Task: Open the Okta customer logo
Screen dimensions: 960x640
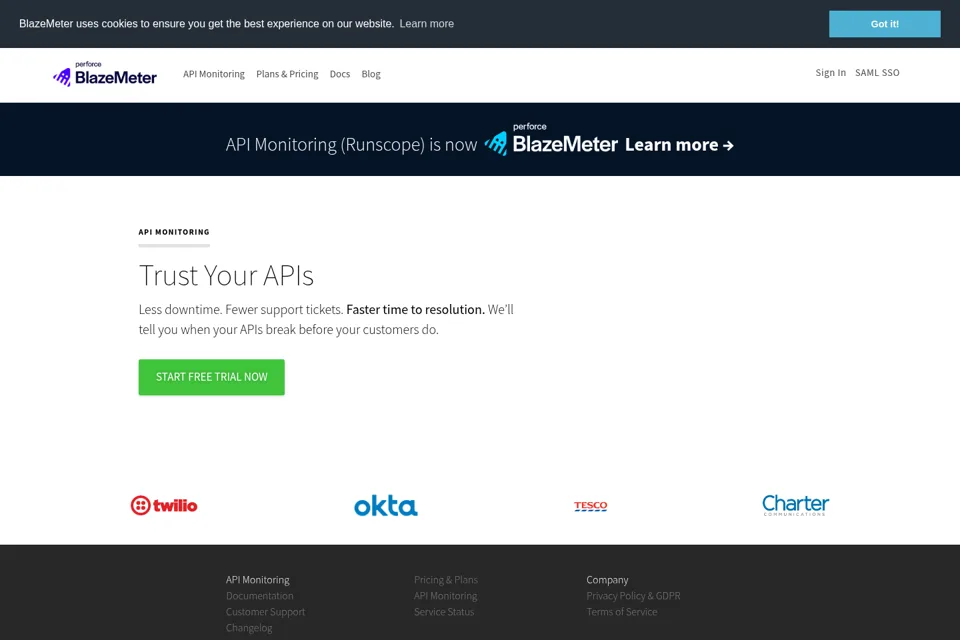Action: (x=386, y=506)
